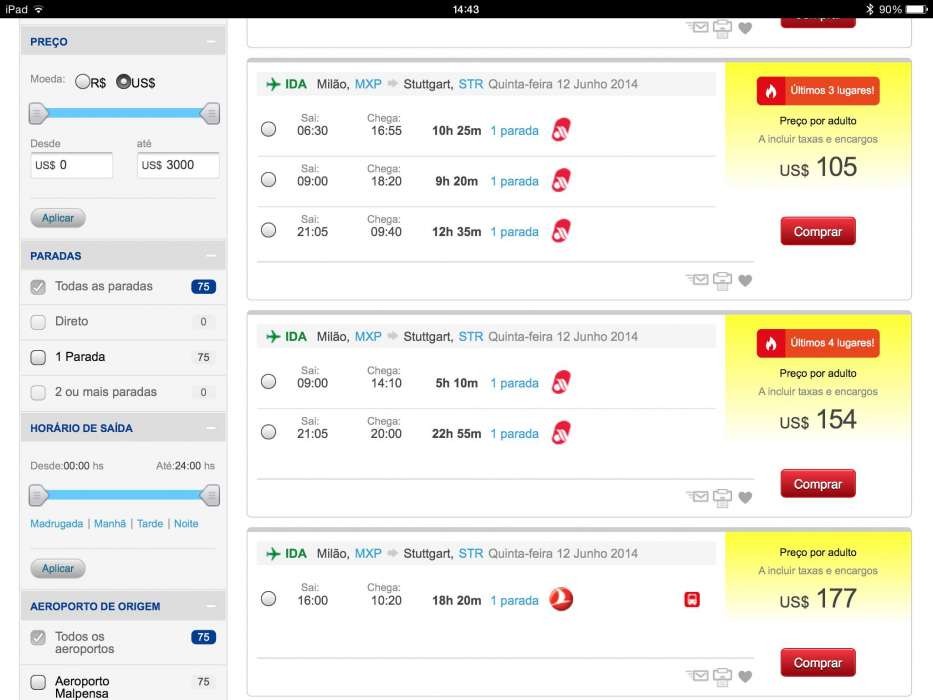This screenshot has height=700, width=933.
Task: Collapse the PREÇO filter section
Action: [x=210, y=42]
